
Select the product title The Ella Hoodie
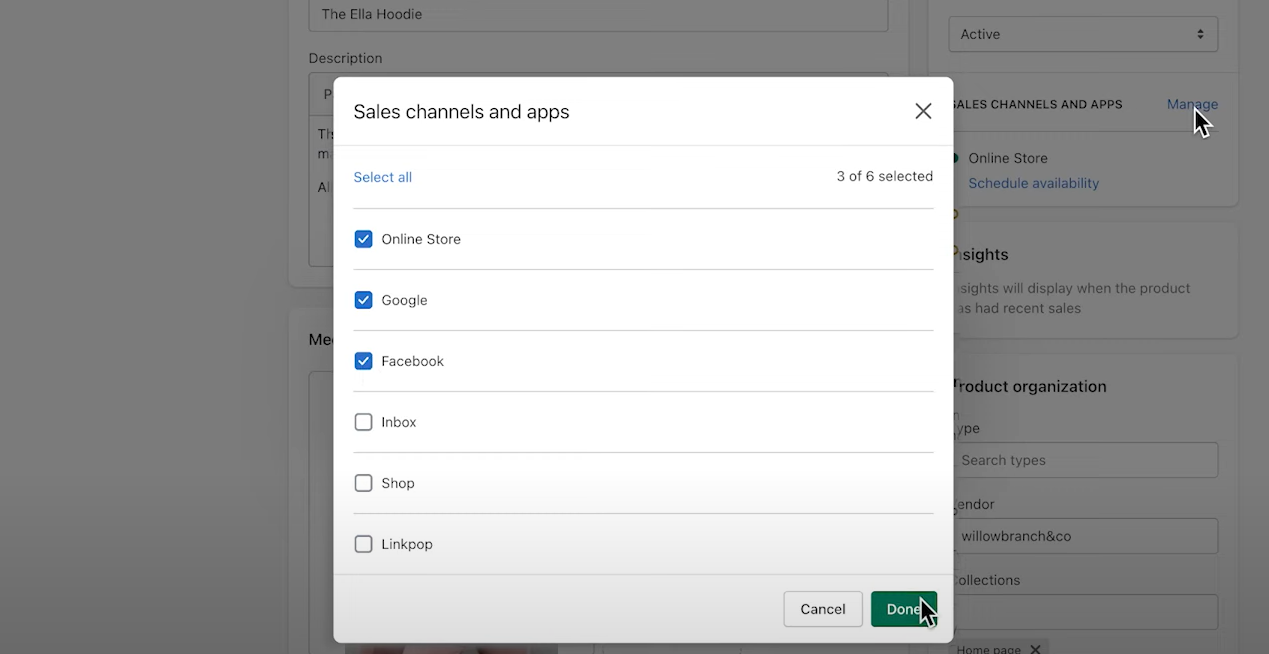click(x=598, y=15)
